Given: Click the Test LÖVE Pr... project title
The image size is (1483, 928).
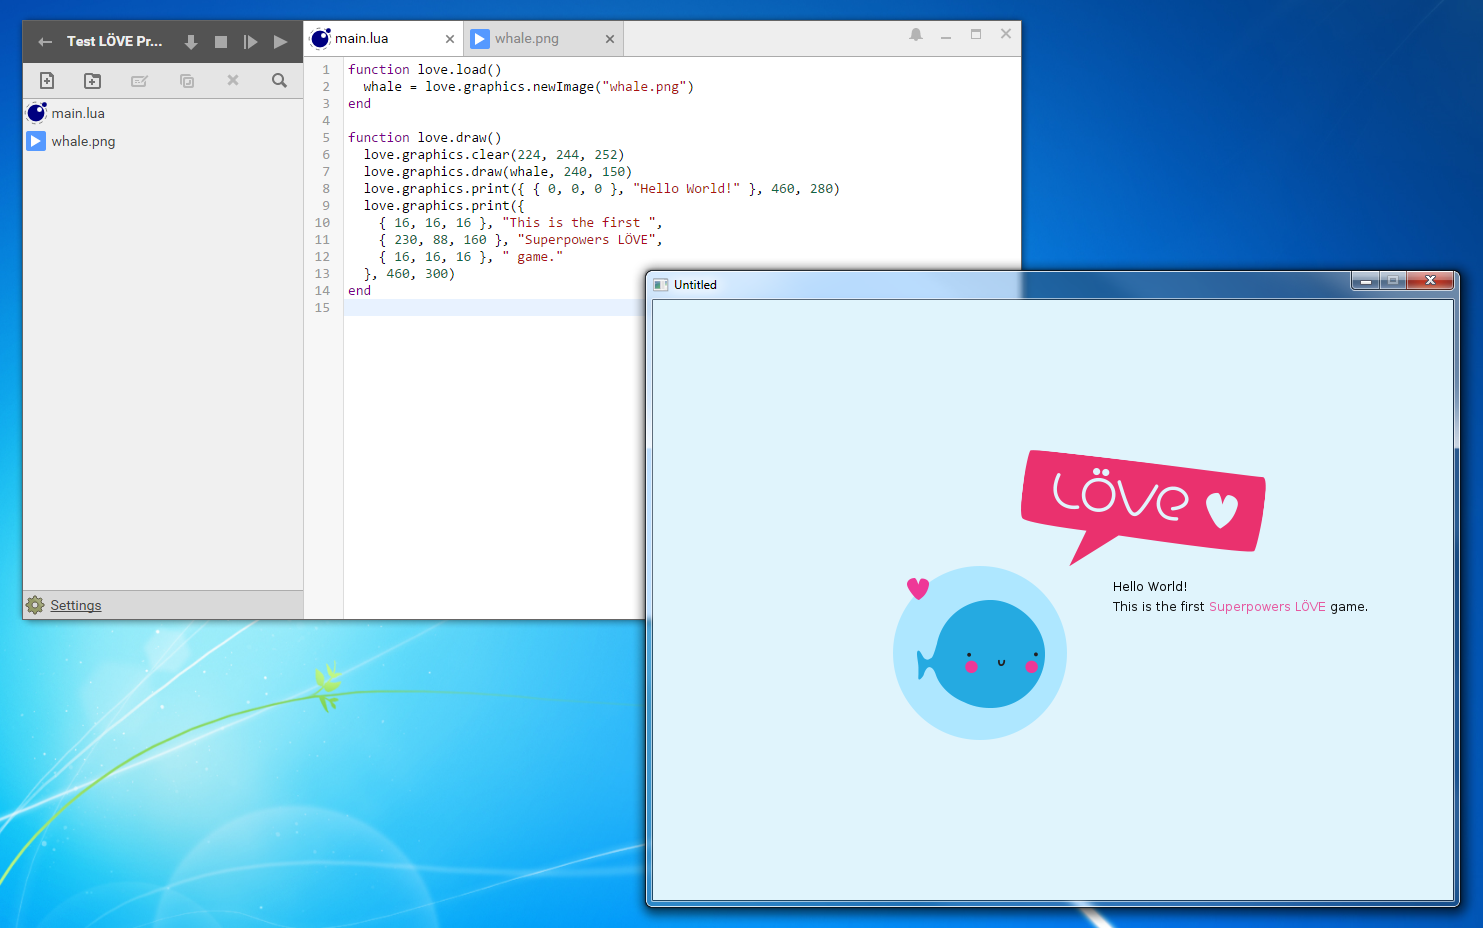Looking at the screenshot, I should [x=114, y=42].
